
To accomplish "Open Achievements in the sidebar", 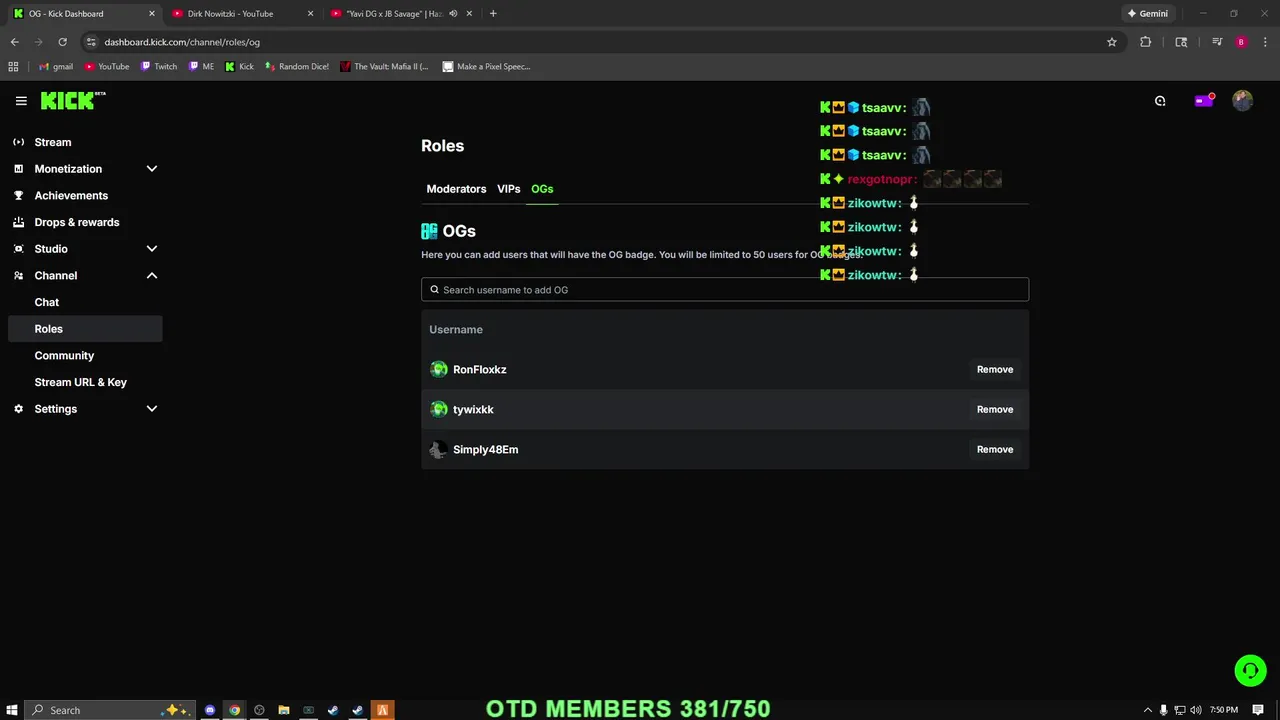I will [71, 195].
